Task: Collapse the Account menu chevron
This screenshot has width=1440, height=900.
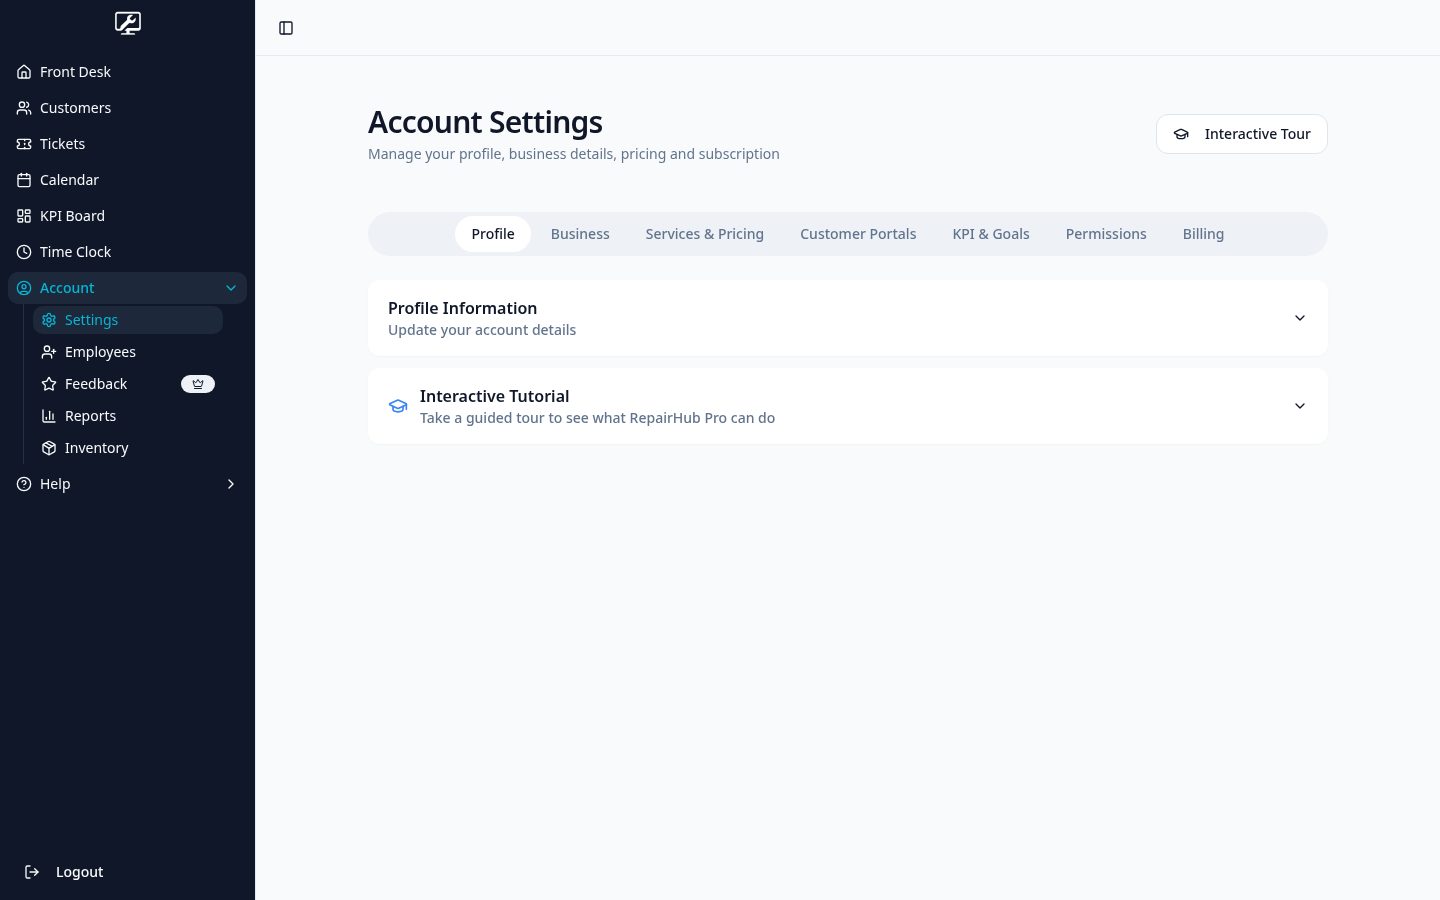Action: (x=231, y=288)
